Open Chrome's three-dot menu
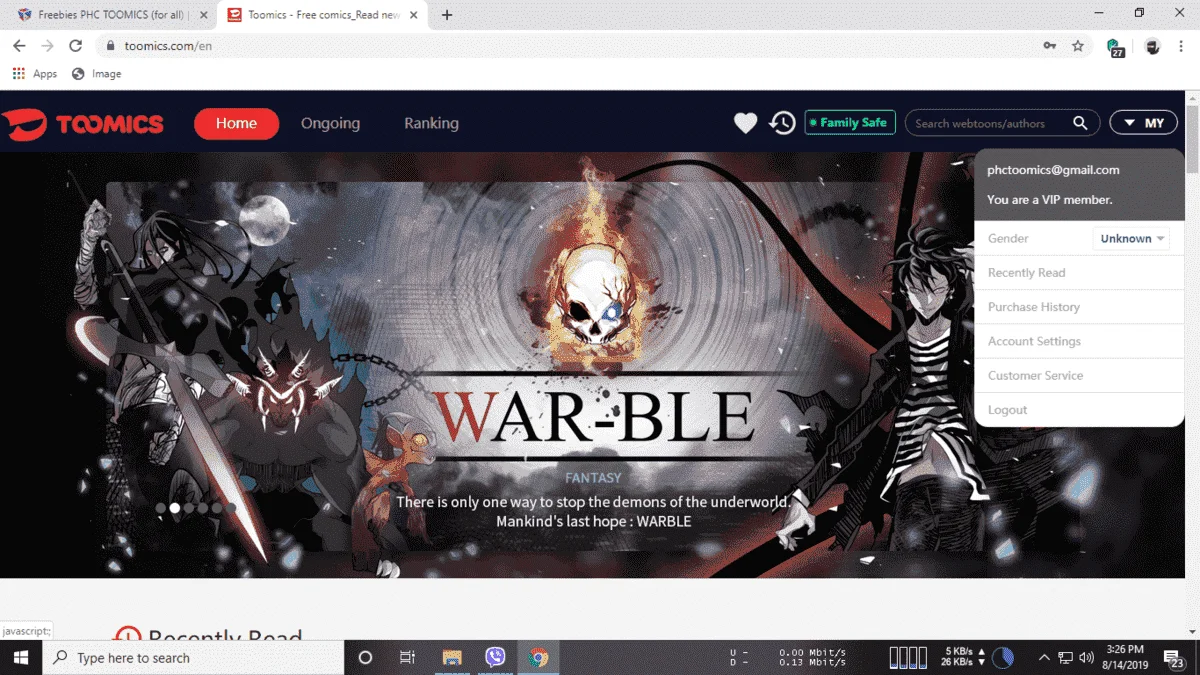Viewport: 1200px width, 675px height. point(1181,46)
